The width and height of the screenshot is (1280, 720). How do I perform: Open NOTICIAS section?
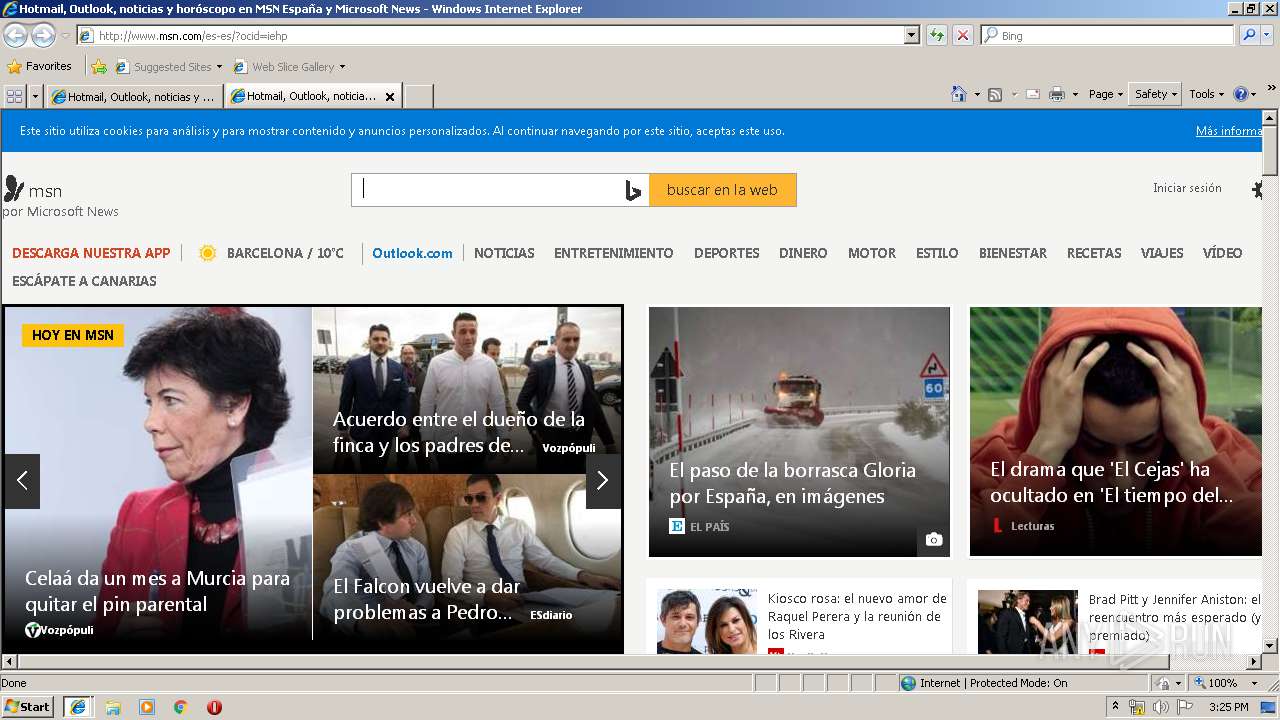[x=504, y=253]
